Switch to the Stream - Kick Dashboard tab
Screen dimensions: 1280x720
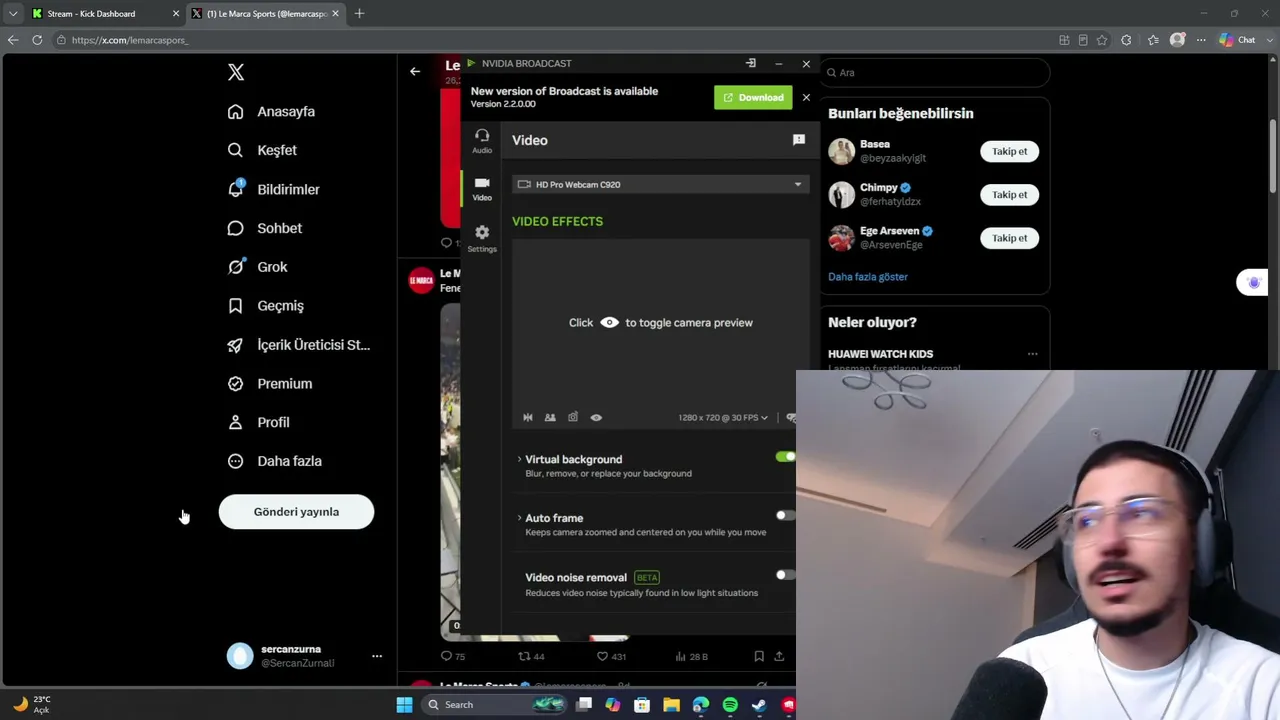point(104,13)
